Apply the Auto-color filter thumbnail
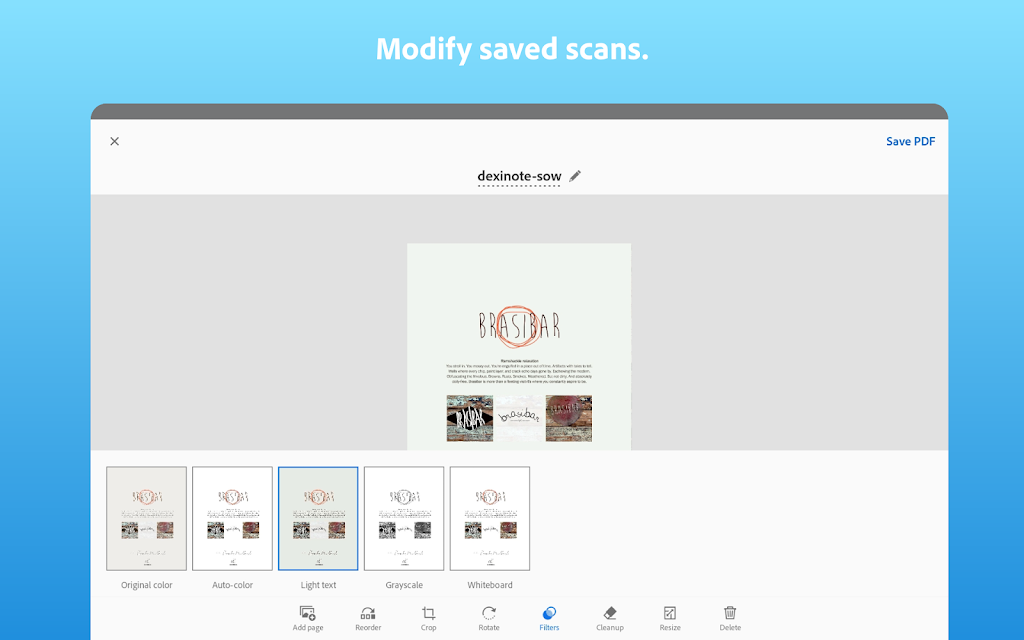Viewport: 1024px width, 640px height. tap(232, 519)
